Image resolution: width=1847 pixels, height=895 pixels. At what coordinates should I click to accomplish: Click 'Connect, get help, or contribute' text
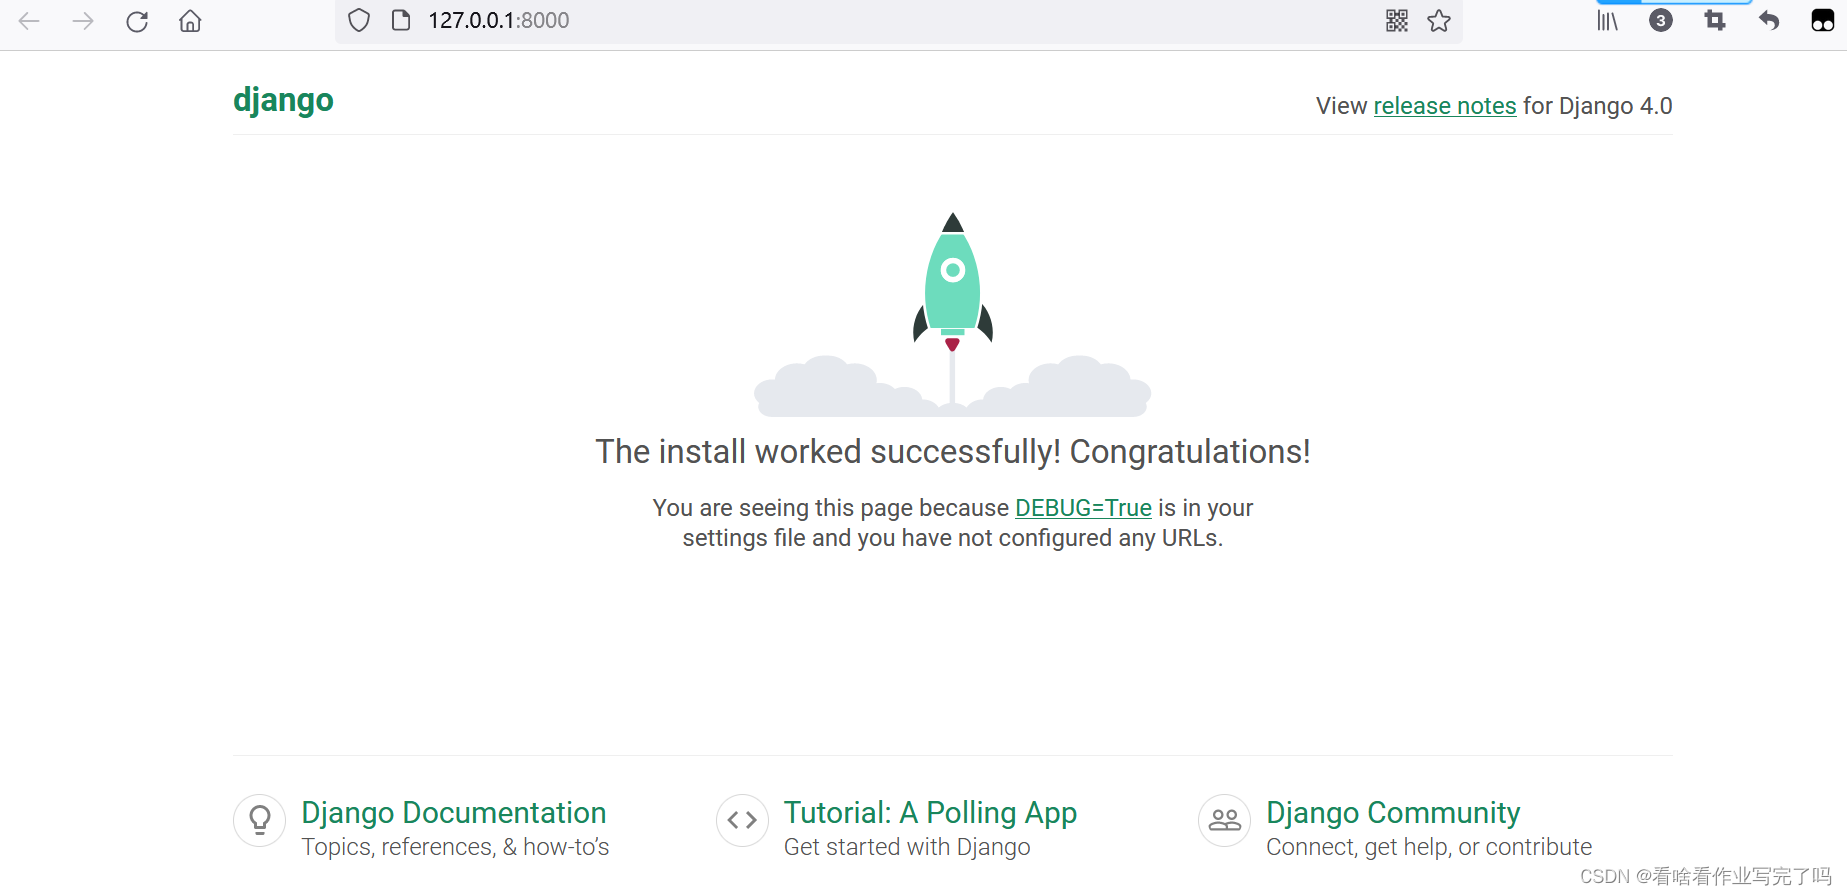(1429, 847)
